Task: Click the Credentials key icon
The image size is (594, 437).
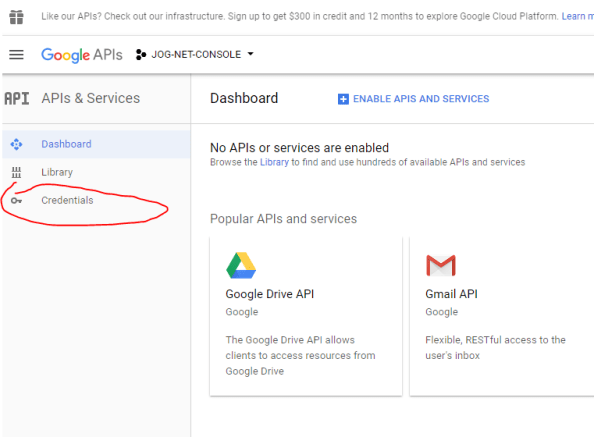Action: 16,200
